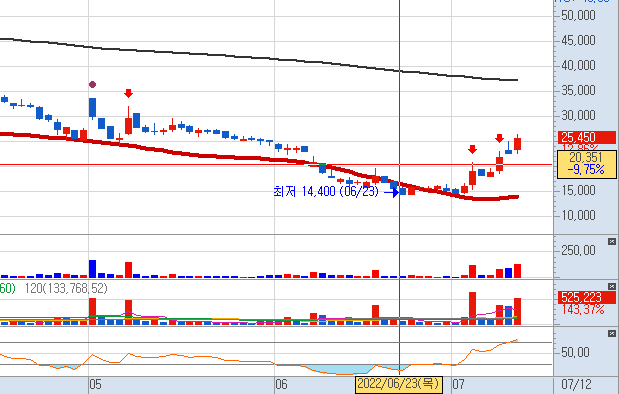Click the 120(133,768,52) moving average legend
This screenshot has width=619, height=394.
(x=66, y=289)
